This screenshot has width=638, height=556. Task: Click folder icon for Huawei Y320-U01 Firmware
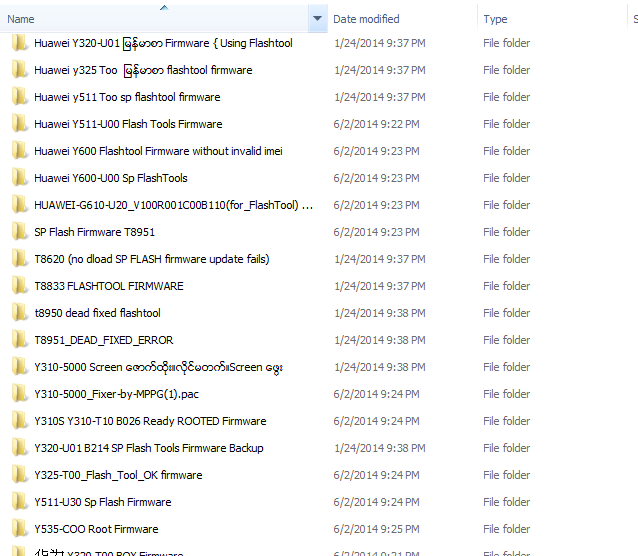(19, 43)
